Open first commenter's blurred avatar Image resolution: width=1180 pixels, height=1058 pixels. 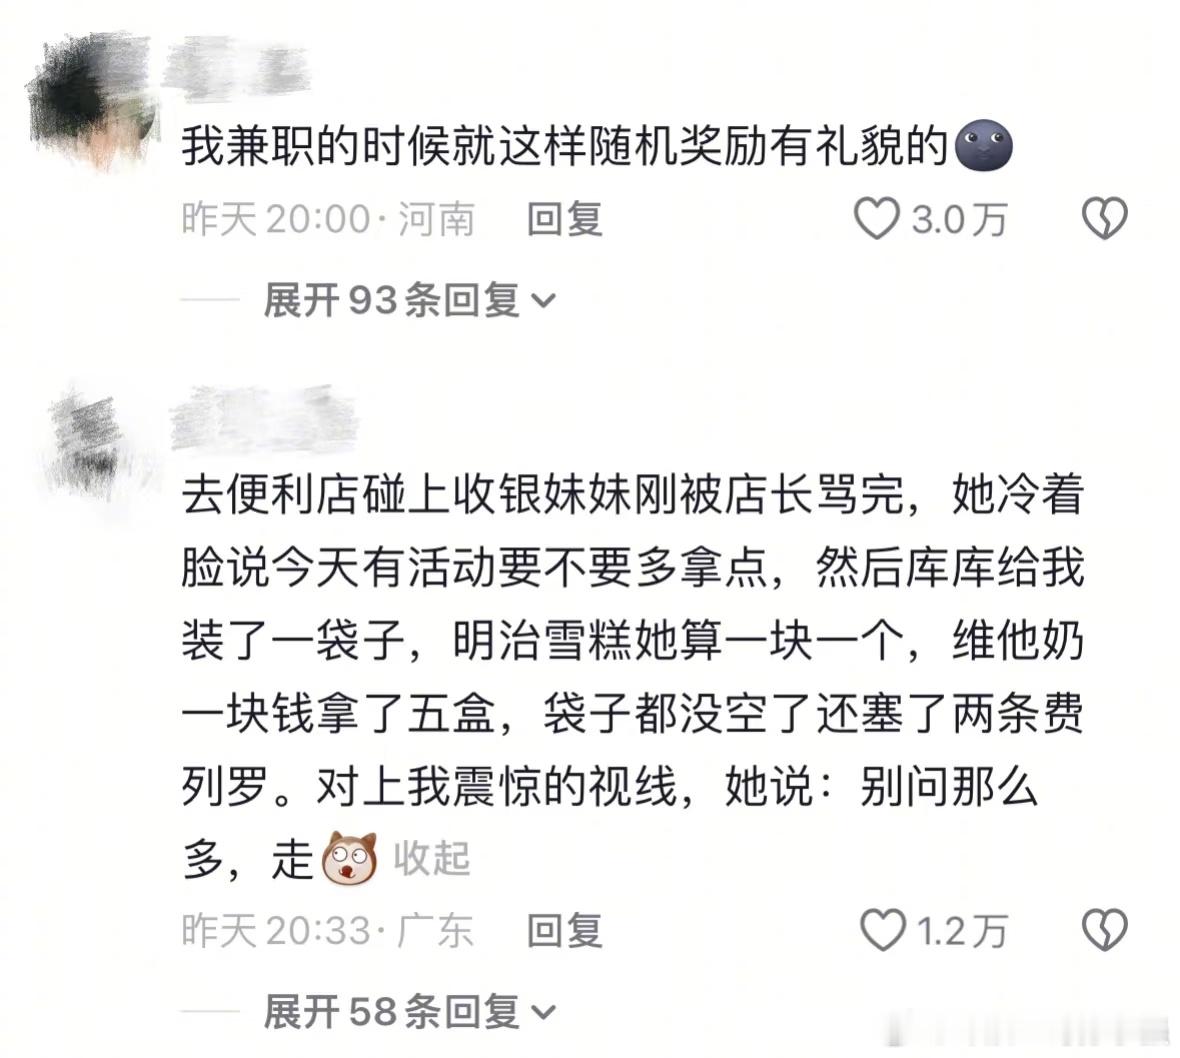(93, 104)
